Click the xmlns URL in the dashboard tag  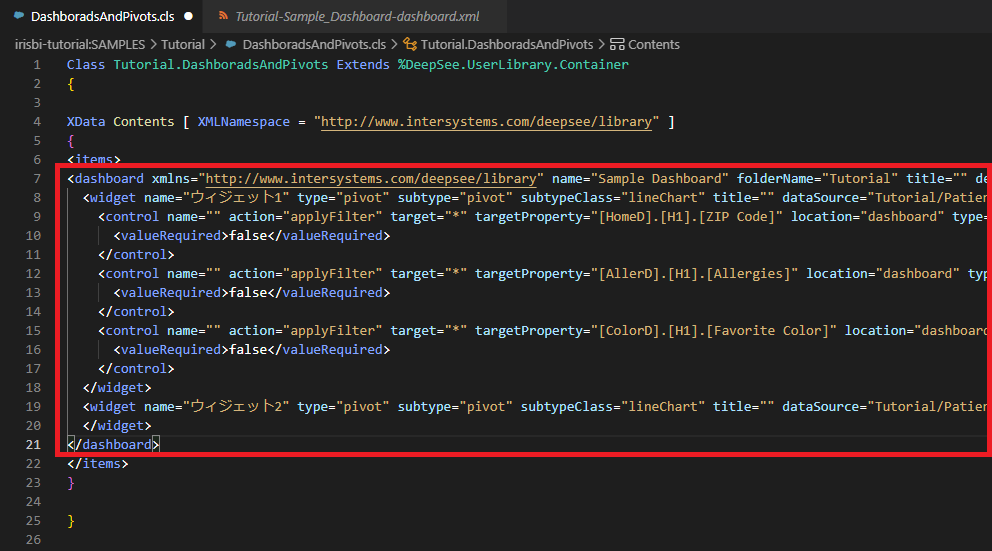tap(373, 179)
